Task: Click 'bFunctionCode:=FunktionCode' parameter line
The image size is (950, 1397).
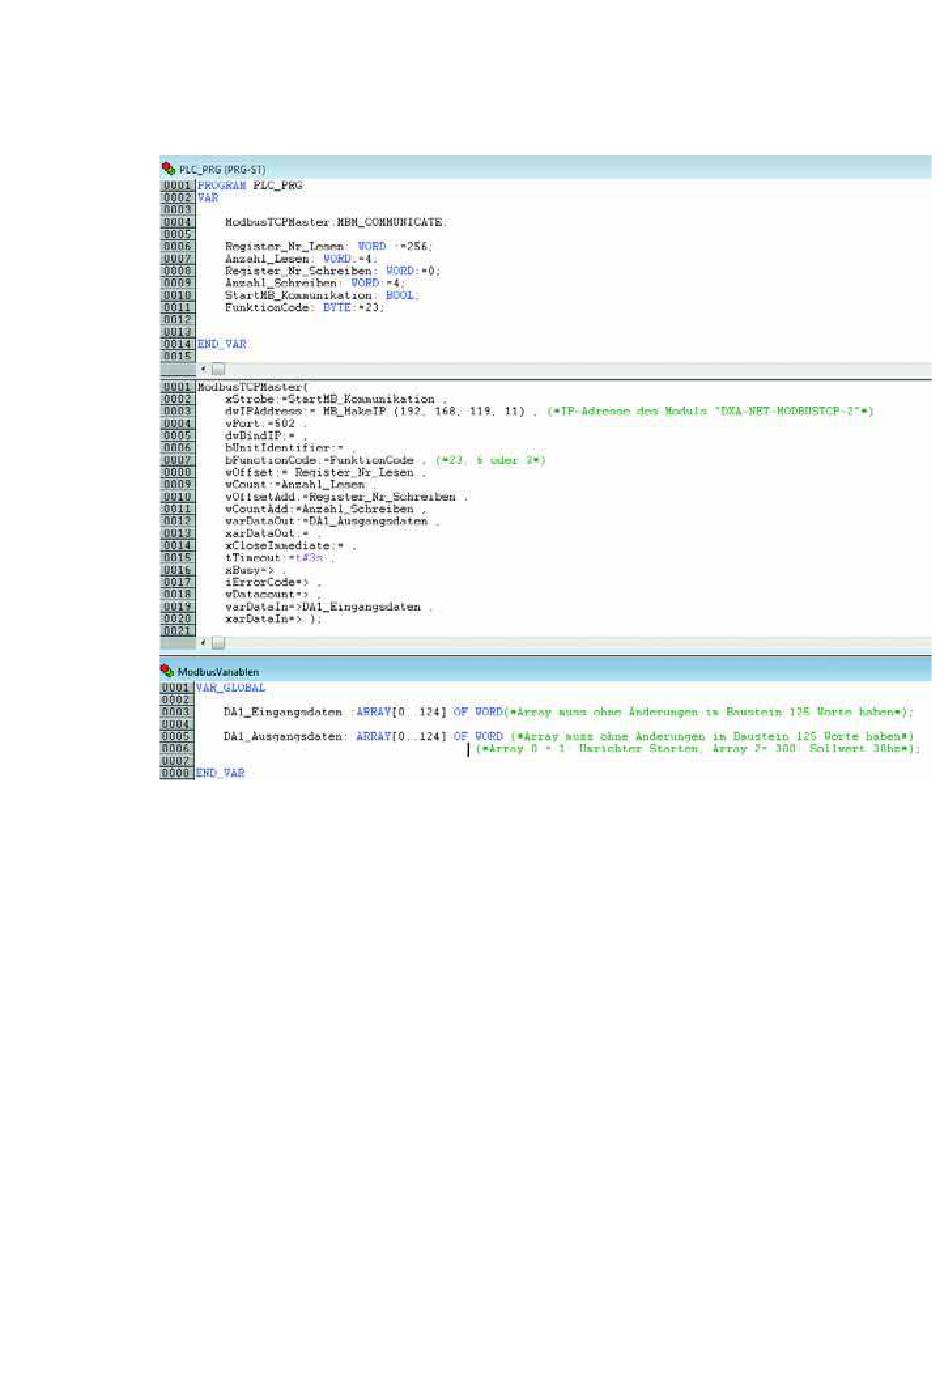Action: [x=326, y=460]
